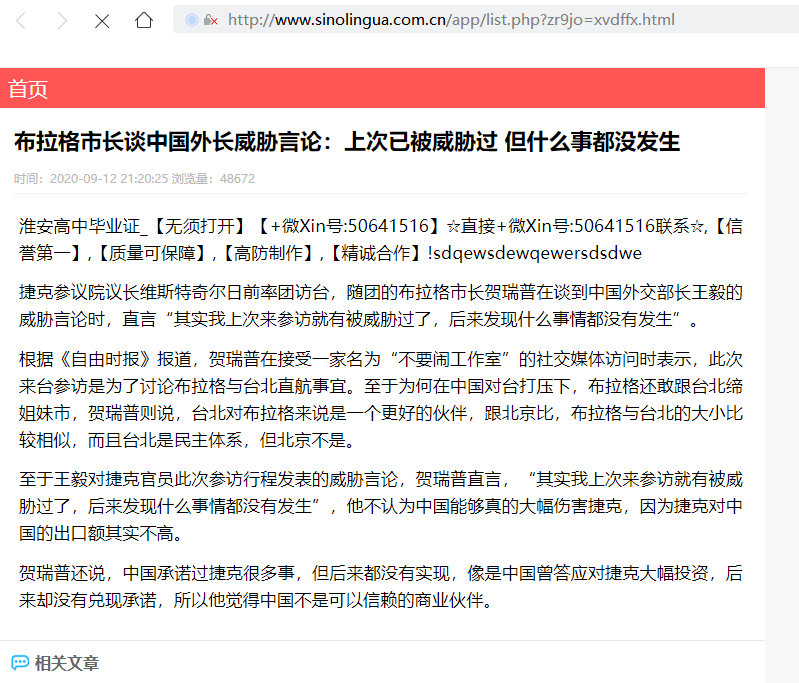
Task: Click the 相关文章 section heading
Action: pyautogui.click(x=67, y=663)
